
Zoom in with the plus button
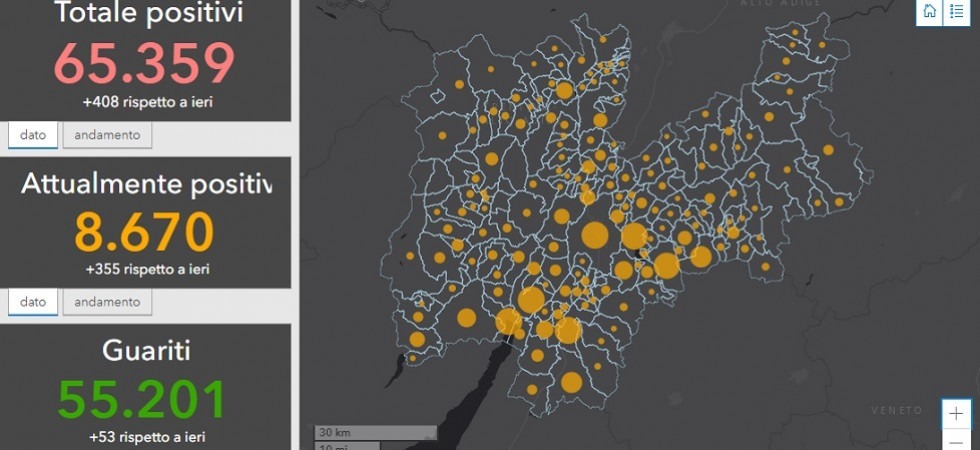click(956, 414)
